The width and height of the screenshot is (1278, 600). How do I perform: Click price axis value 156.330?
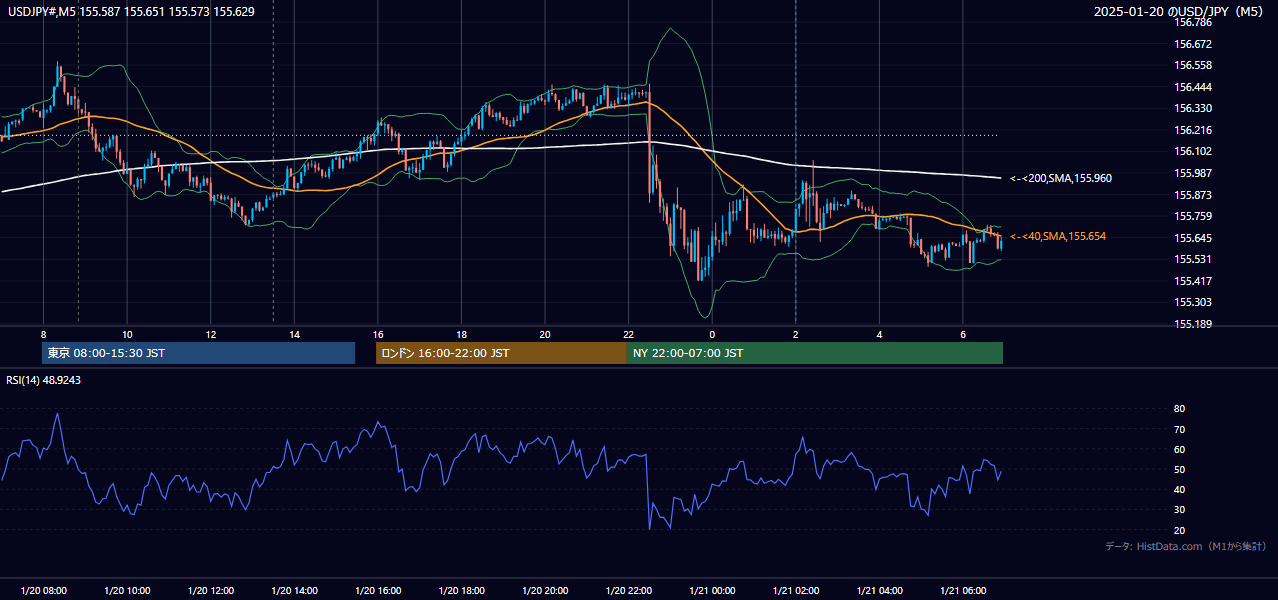click(1193, 108)
